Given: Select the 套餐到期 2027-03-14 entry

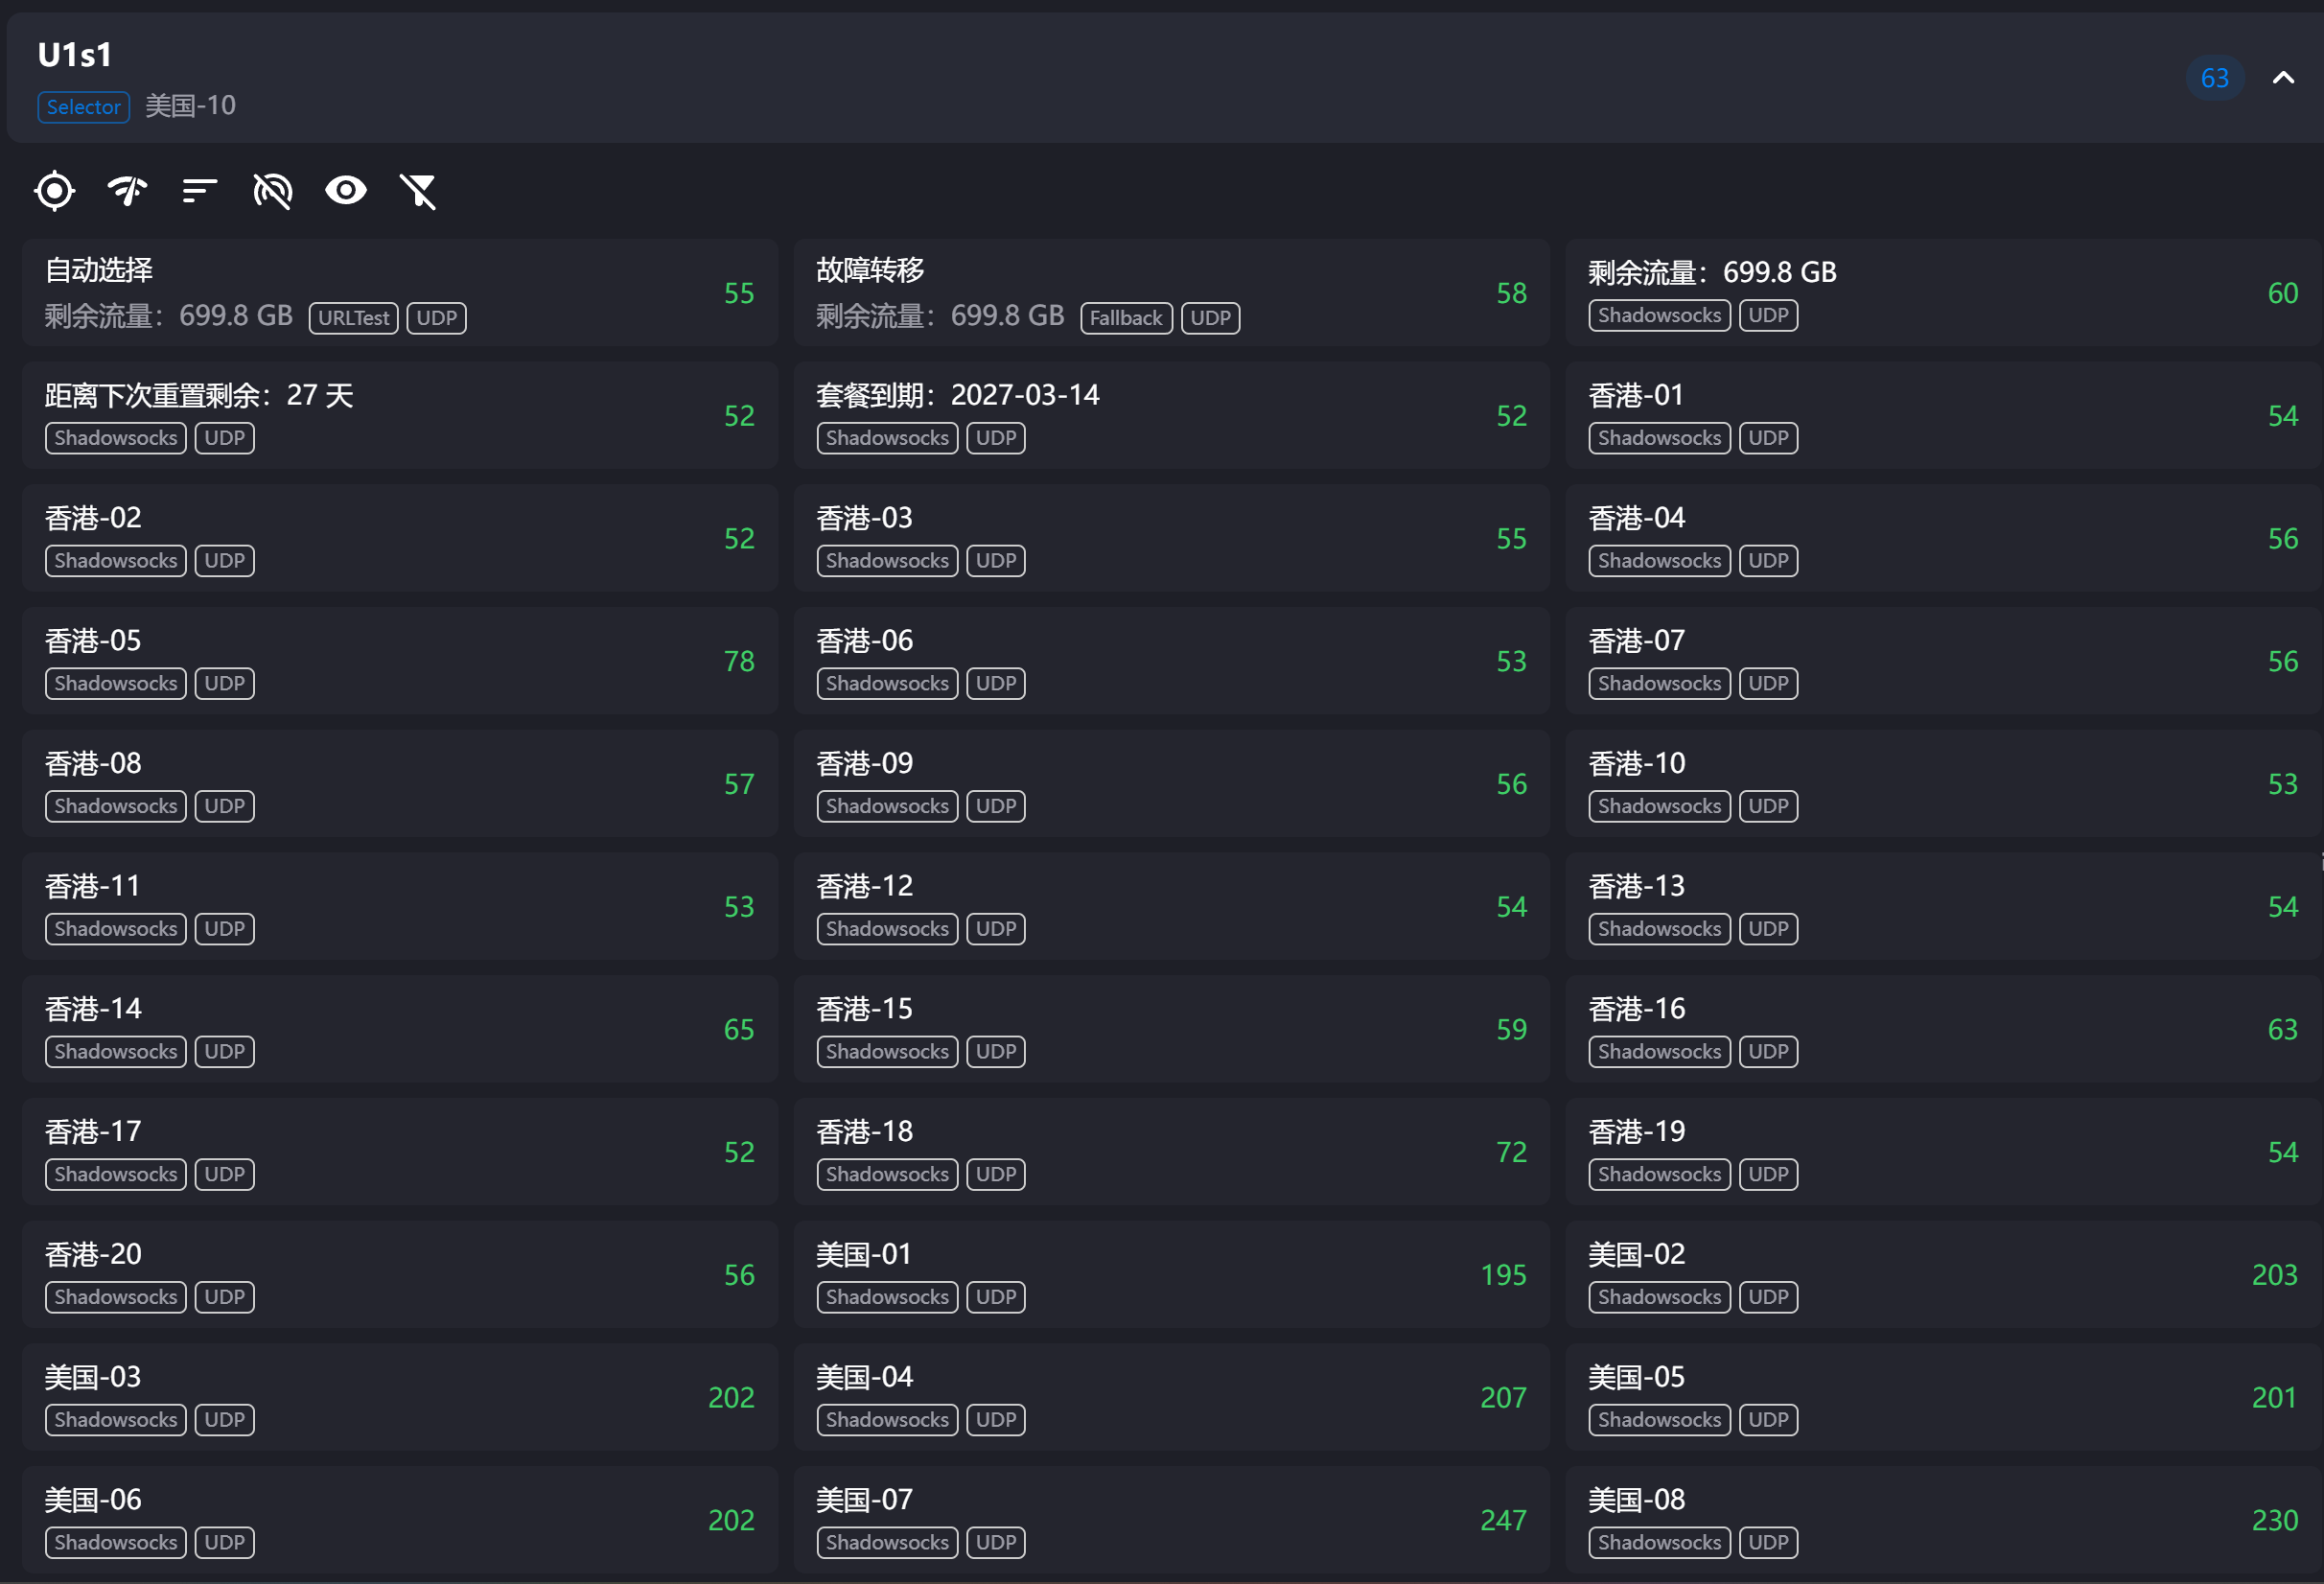Looking at the screenshot, I should pyautogui.click(x=1170, y=415).
